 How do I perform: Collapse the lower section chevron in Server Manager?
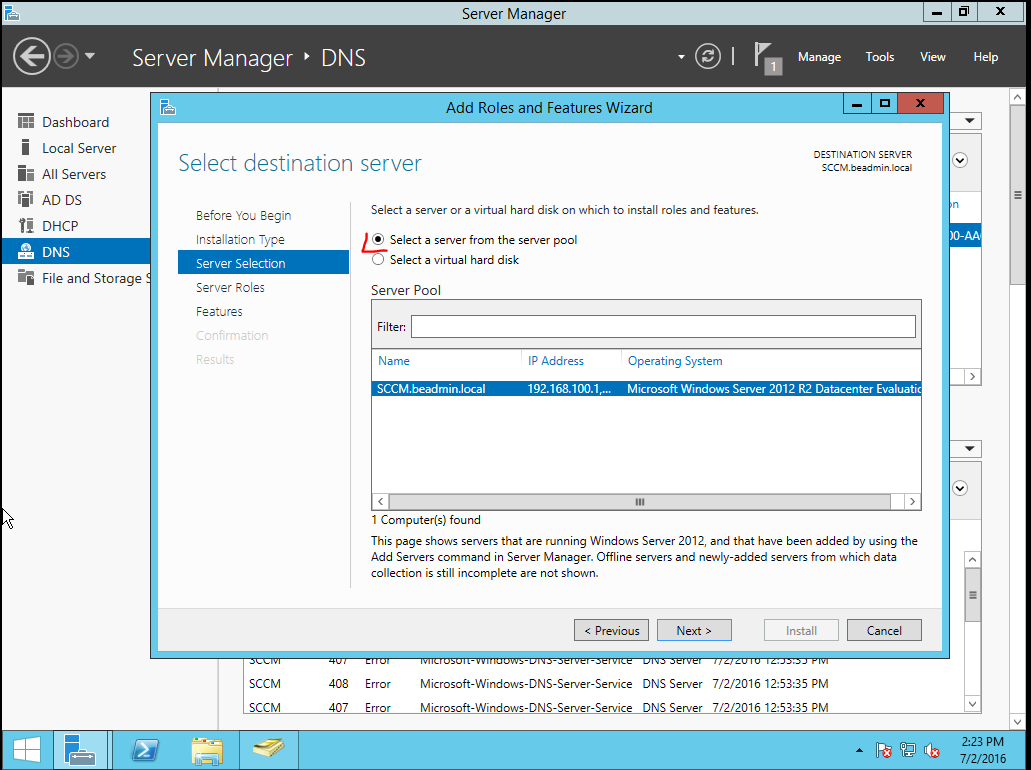(x=960, y=489)
